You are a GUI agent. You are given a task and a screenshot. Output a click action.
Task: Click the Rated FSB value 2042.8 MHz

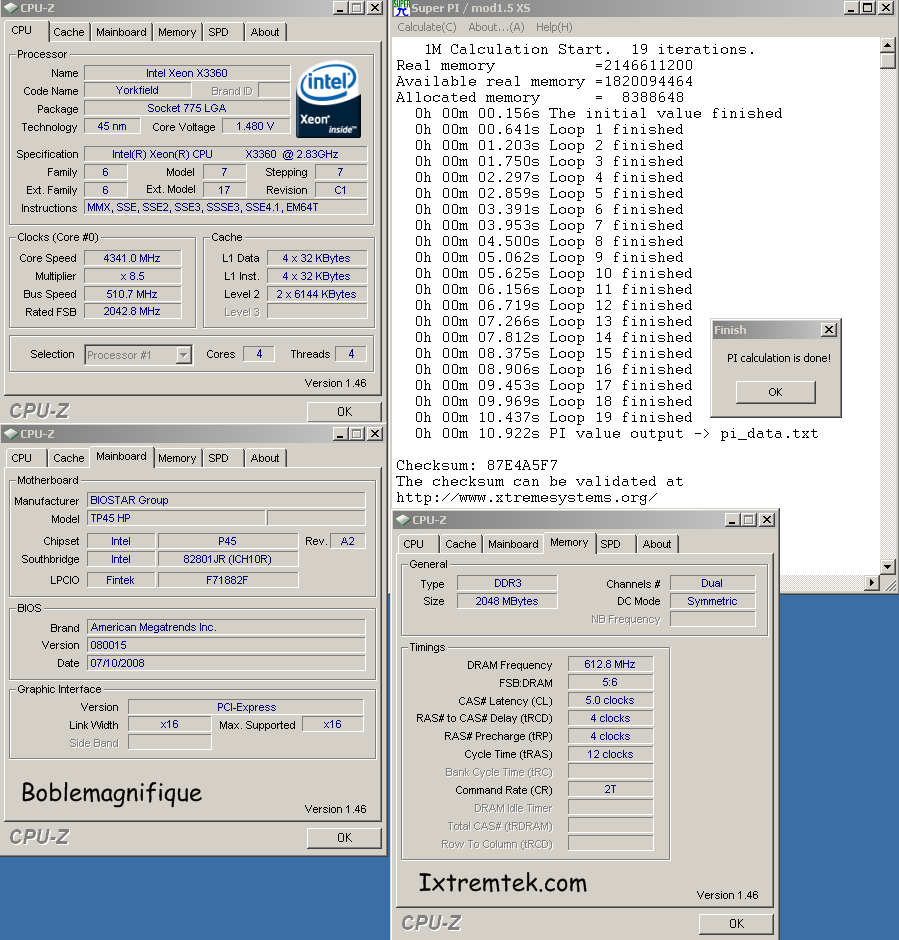point(132,312)
